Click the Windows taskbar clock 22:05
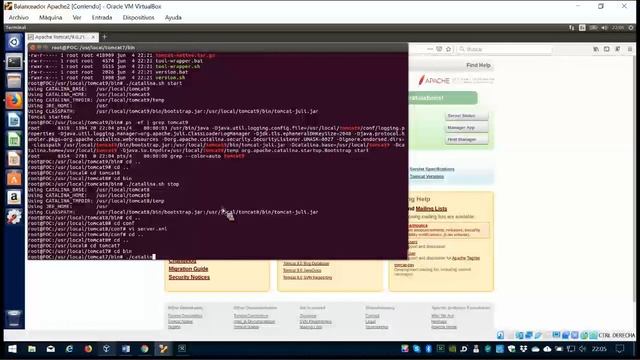The image size is (640, 360). pos(599,349)
